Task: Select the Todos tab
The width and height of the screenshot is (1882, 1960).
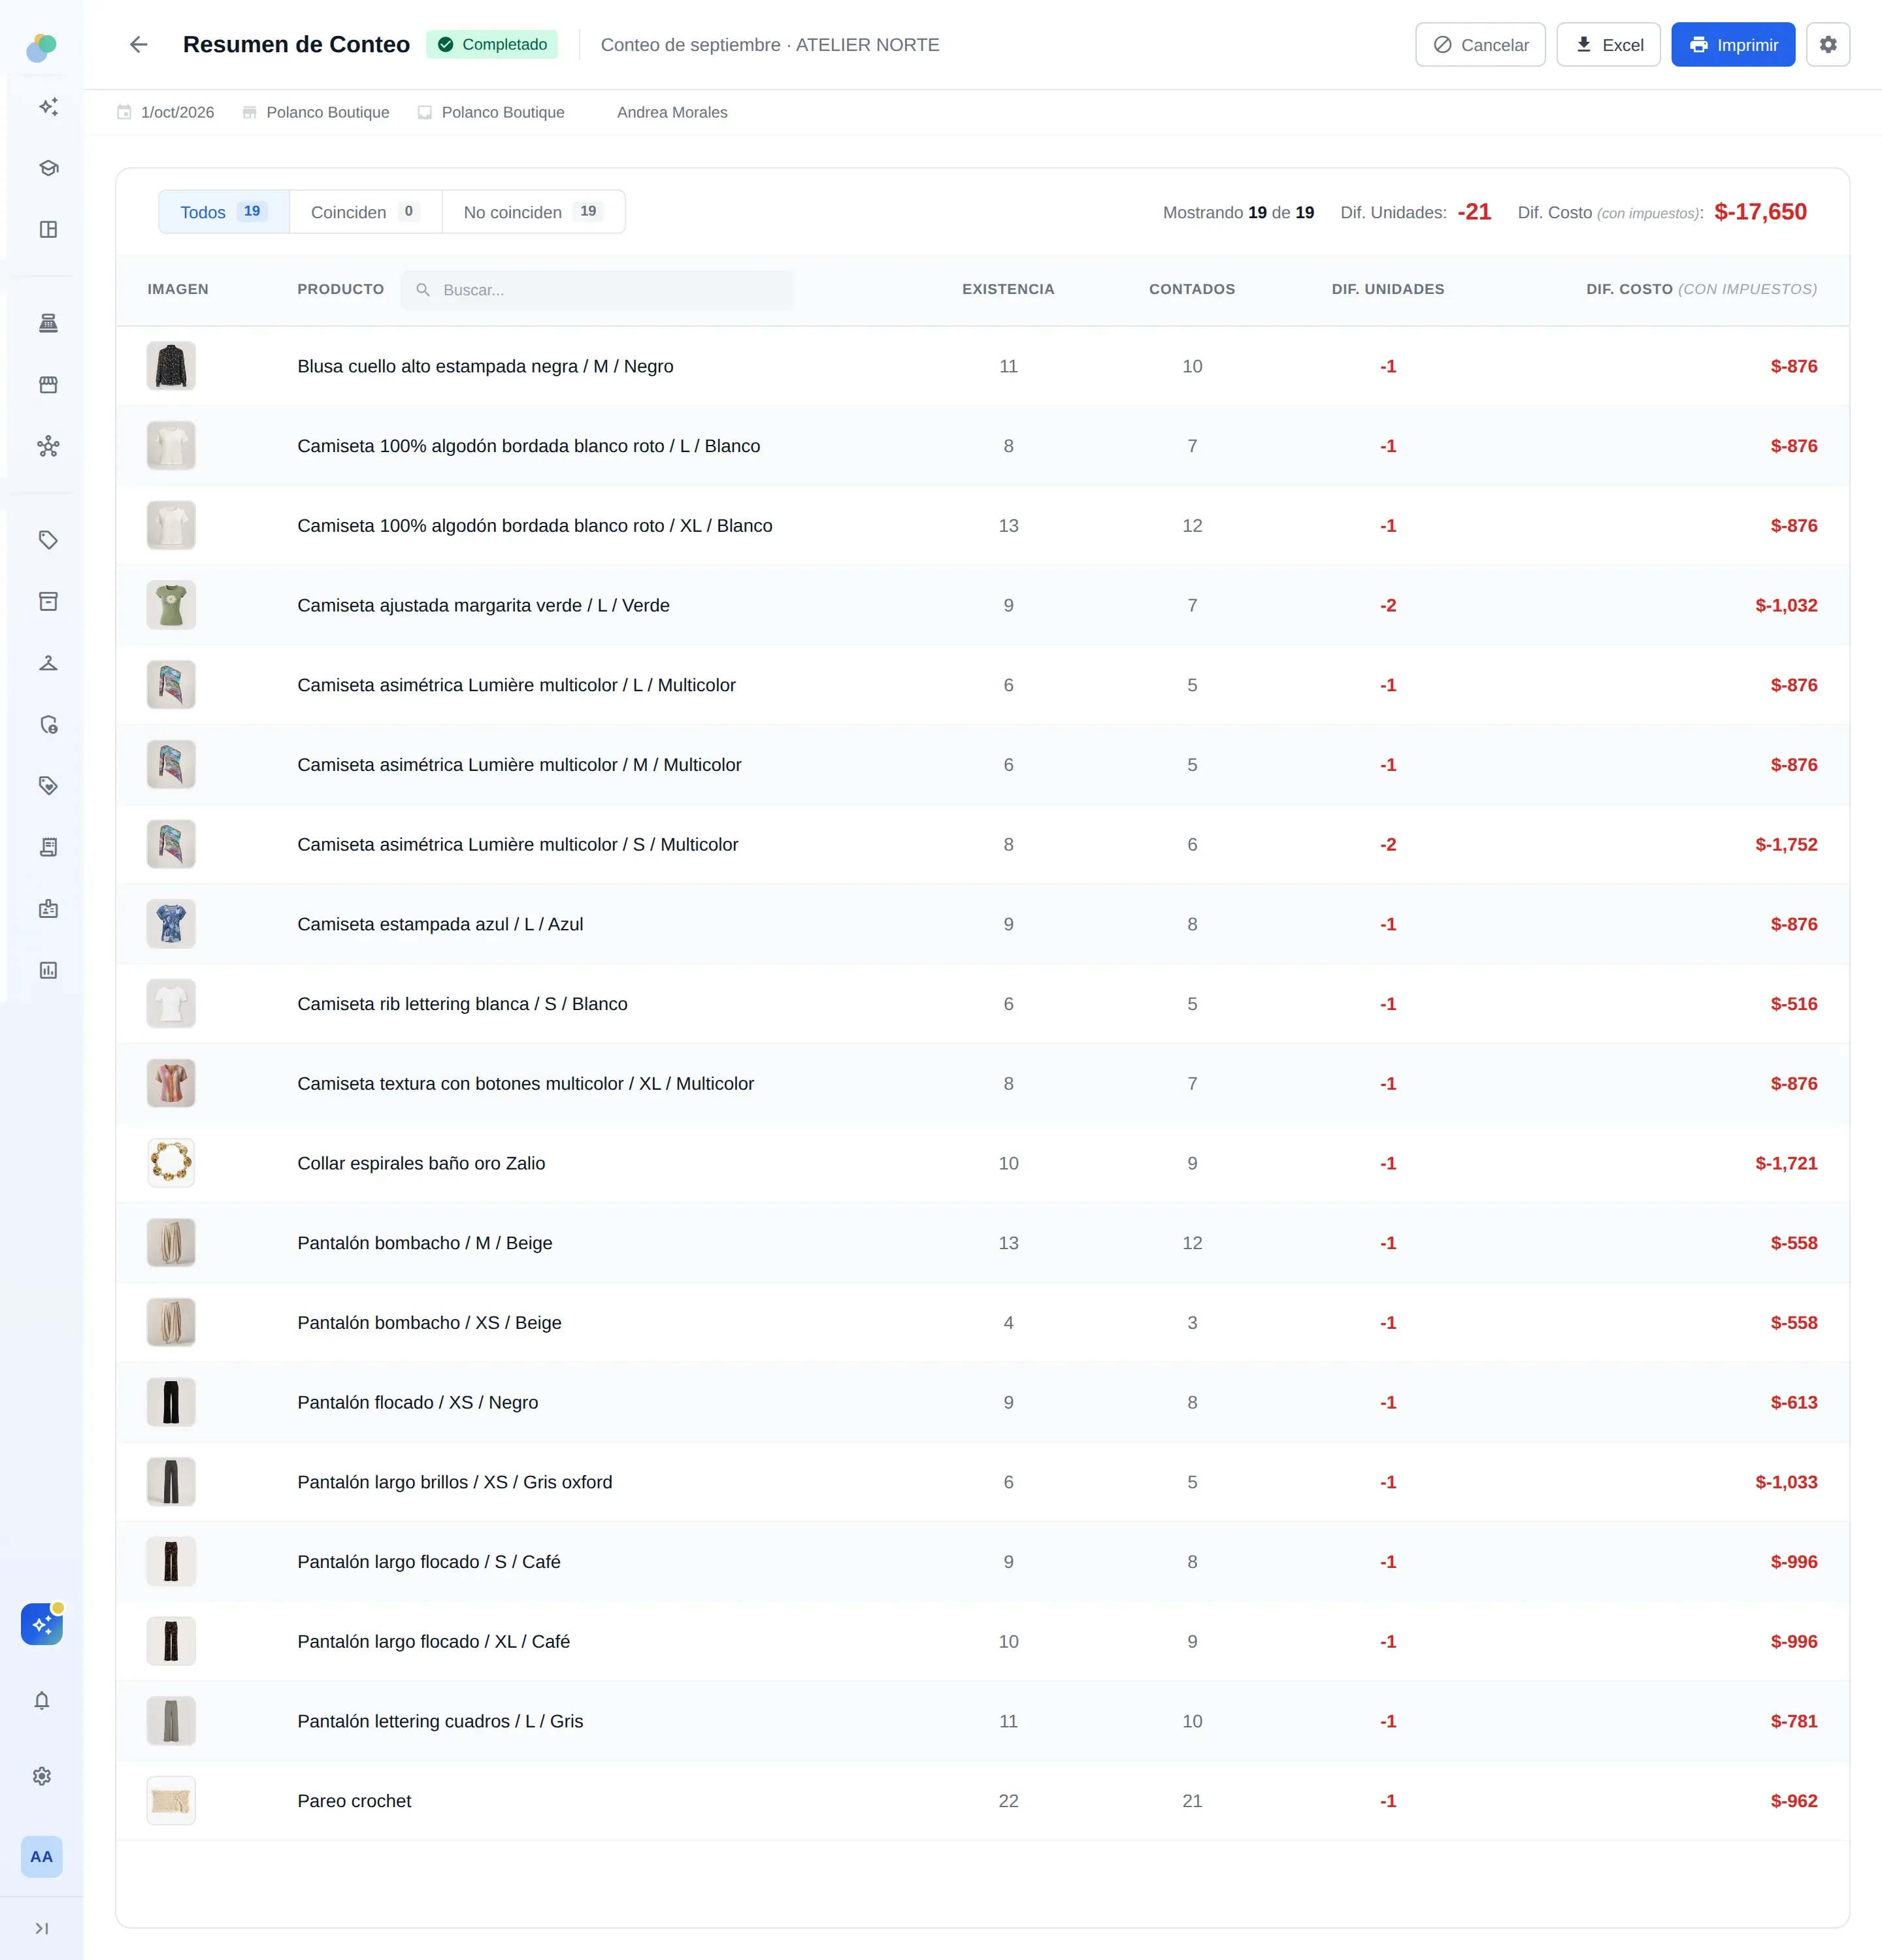Action: point(224,212)
